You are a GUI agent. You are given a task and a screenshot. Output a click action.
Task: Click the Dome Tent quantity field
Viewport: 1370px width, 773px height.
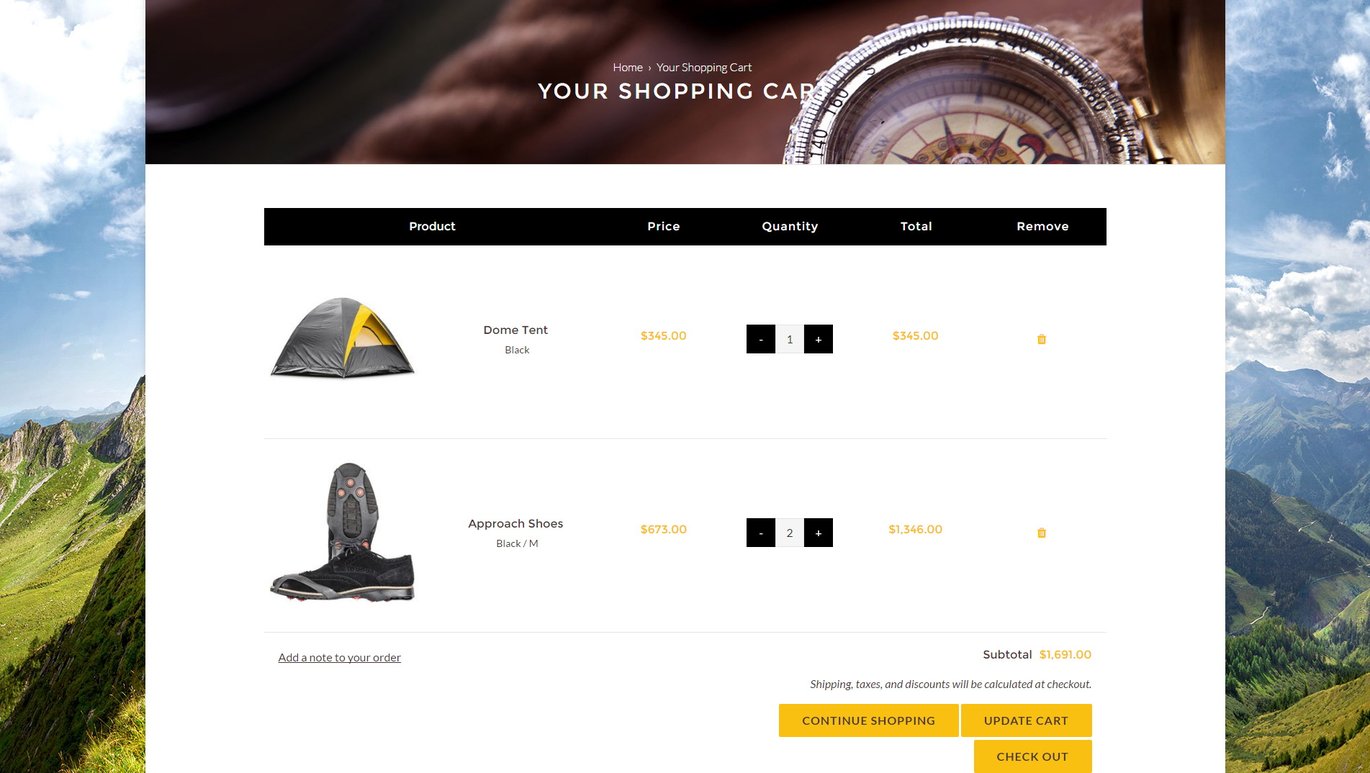coord(789,339)
